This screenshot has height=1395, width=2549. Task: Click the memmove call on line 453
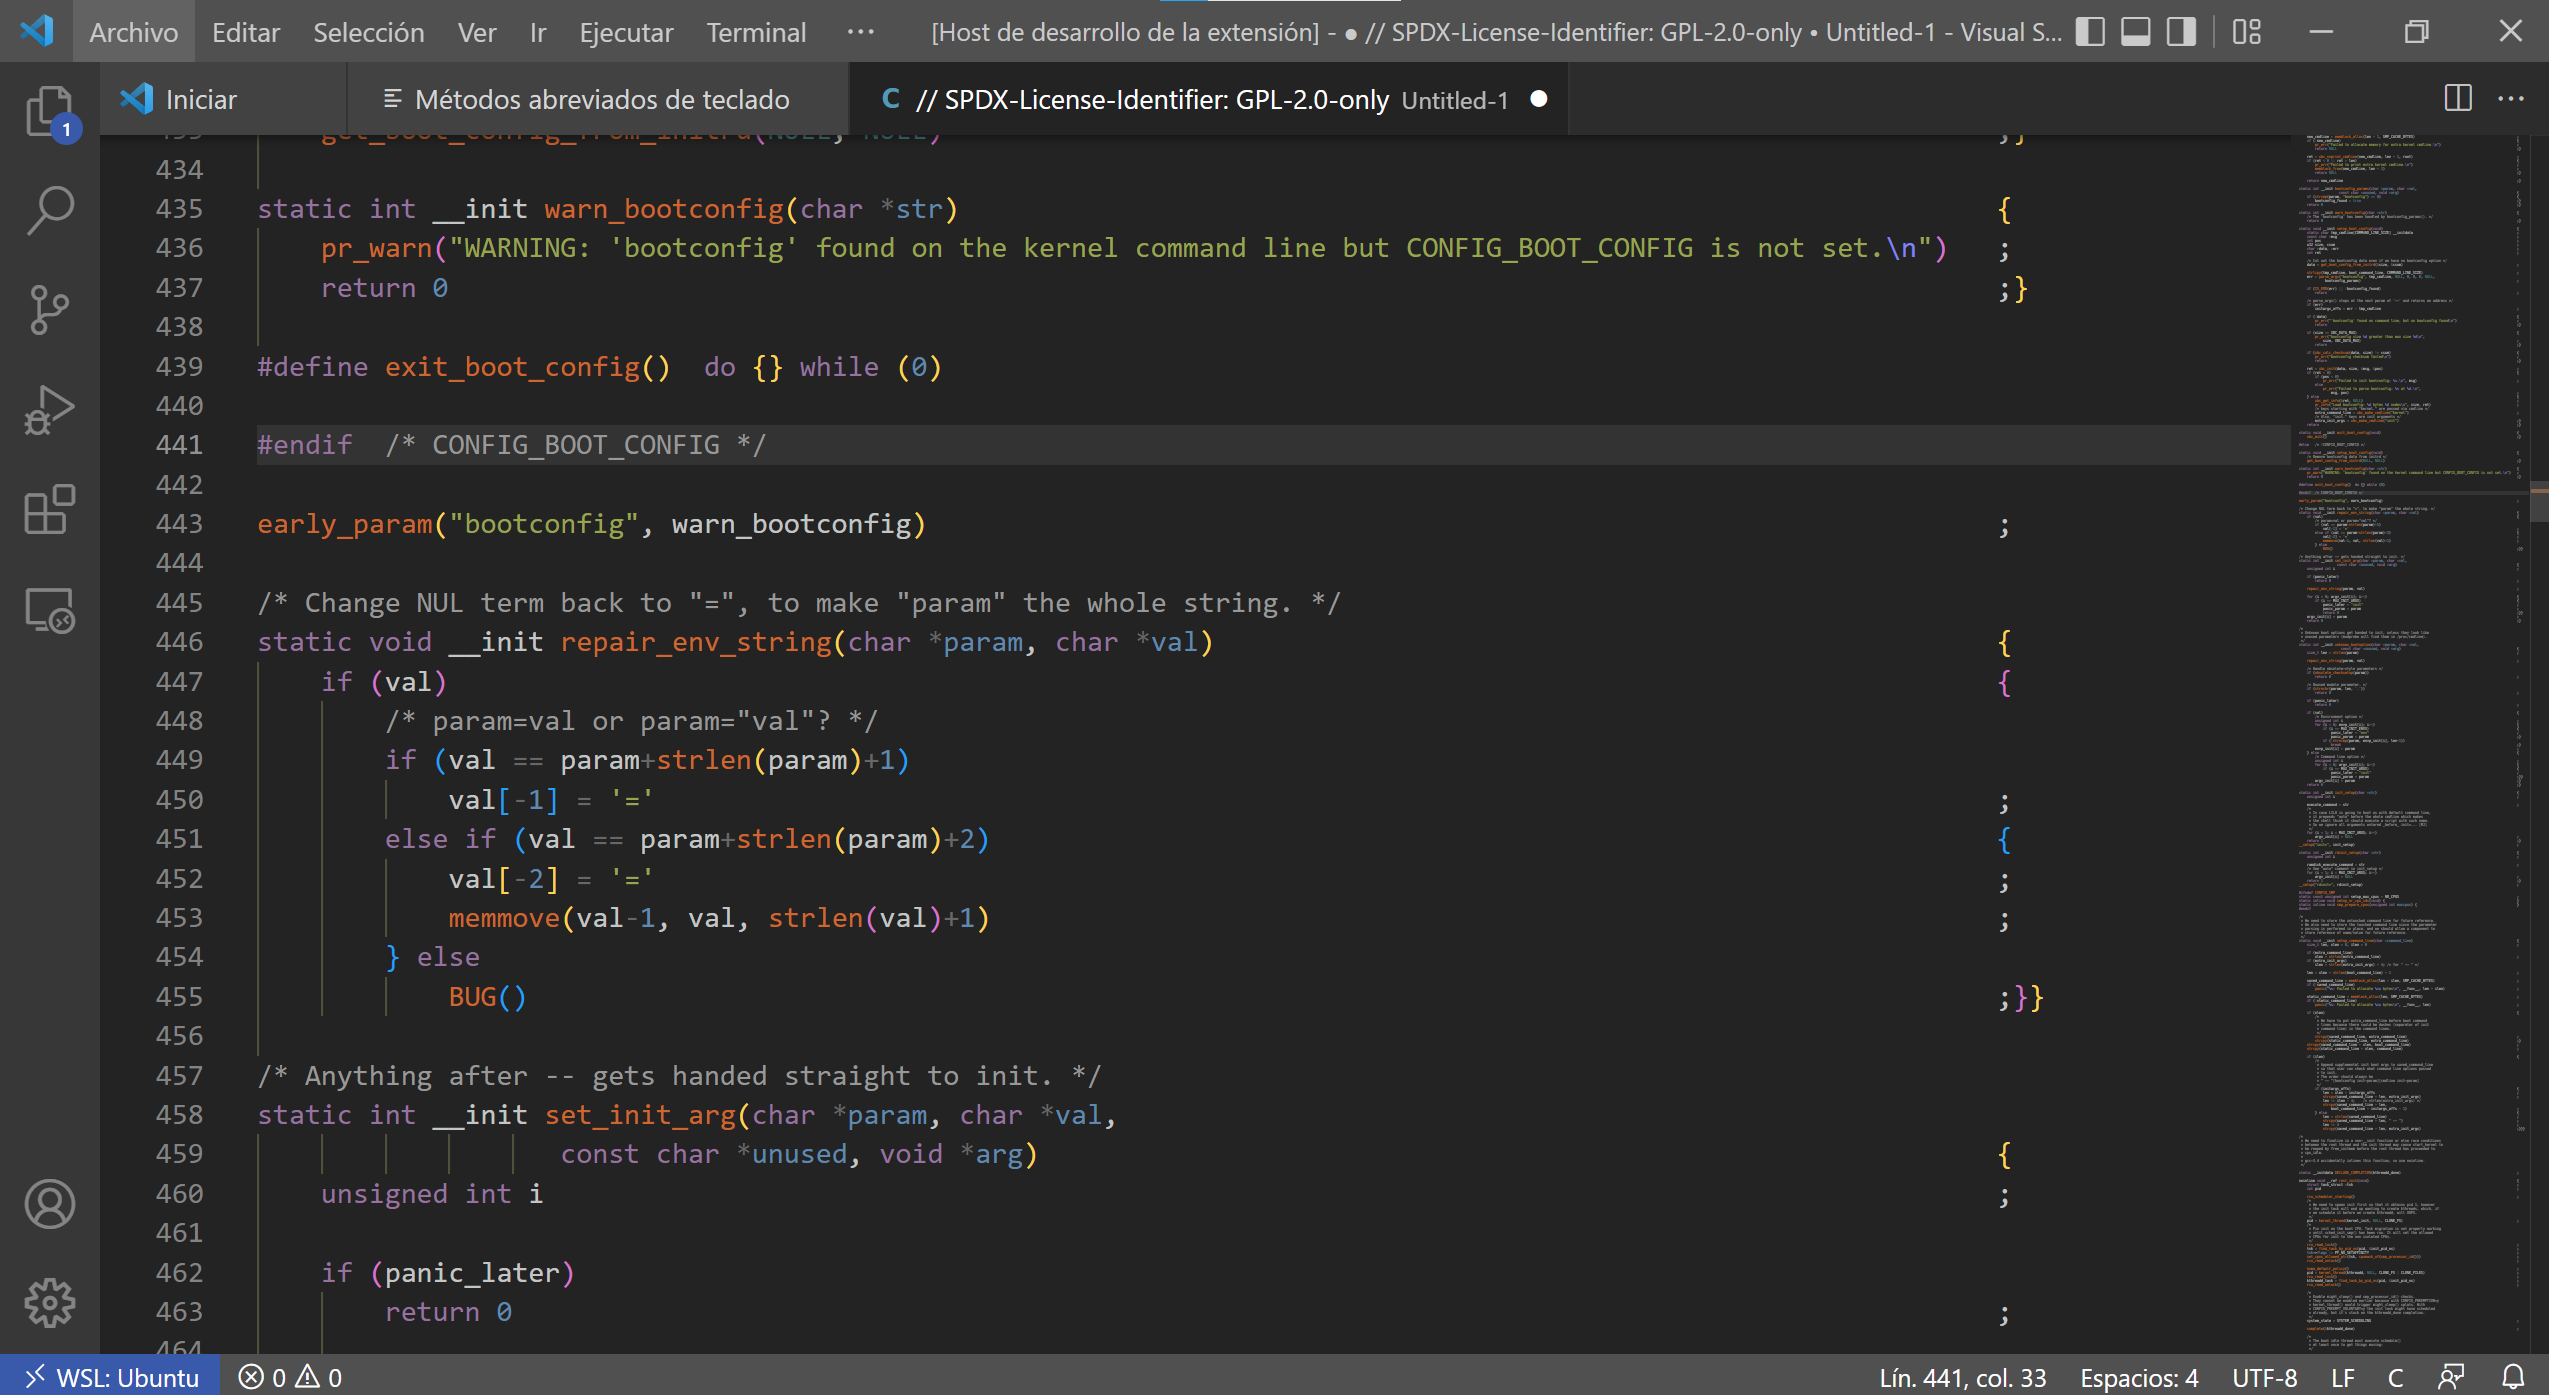pos(504,918)
